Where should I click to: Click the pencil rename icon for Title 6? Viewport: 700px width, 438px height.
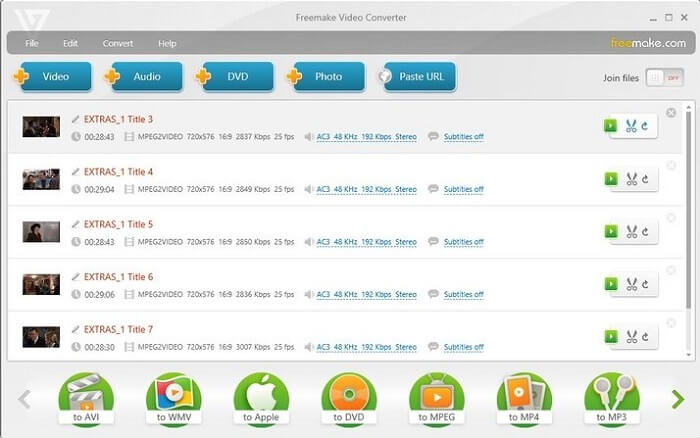pyautogui.click(x=75, y=277)
